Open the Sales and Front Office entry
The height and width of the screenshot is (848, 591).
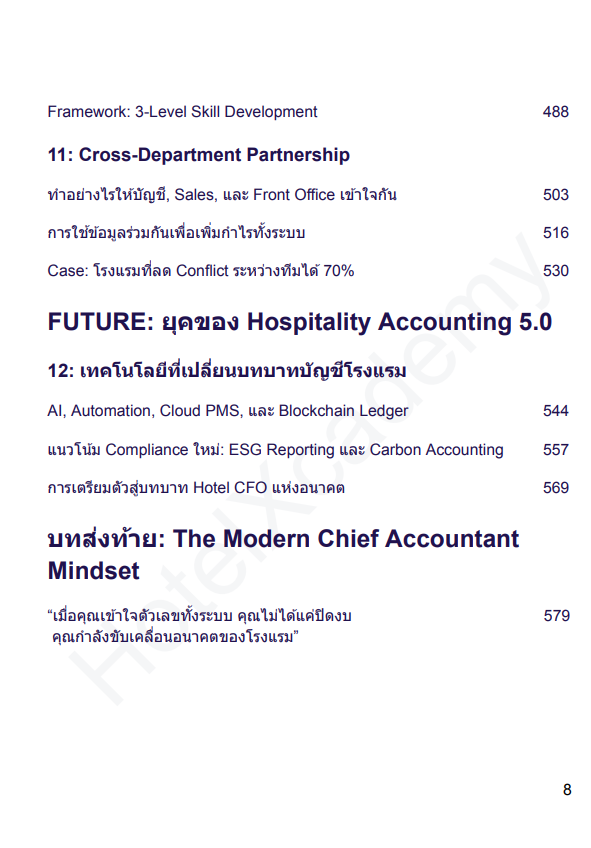pos(222,195)
